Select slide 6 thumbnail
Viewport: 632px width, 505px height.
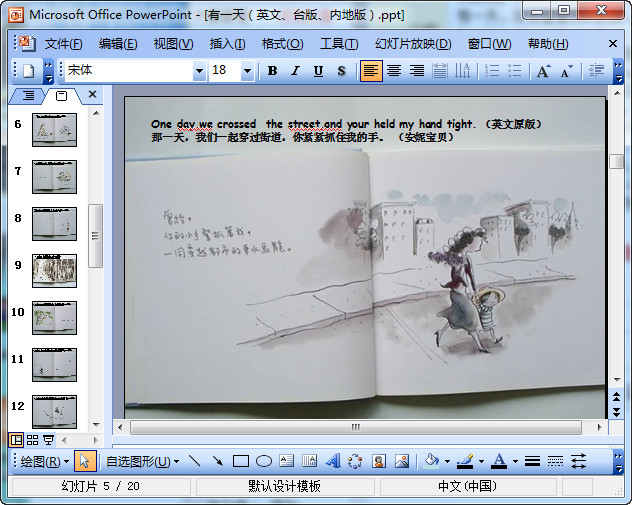[54, 130]
